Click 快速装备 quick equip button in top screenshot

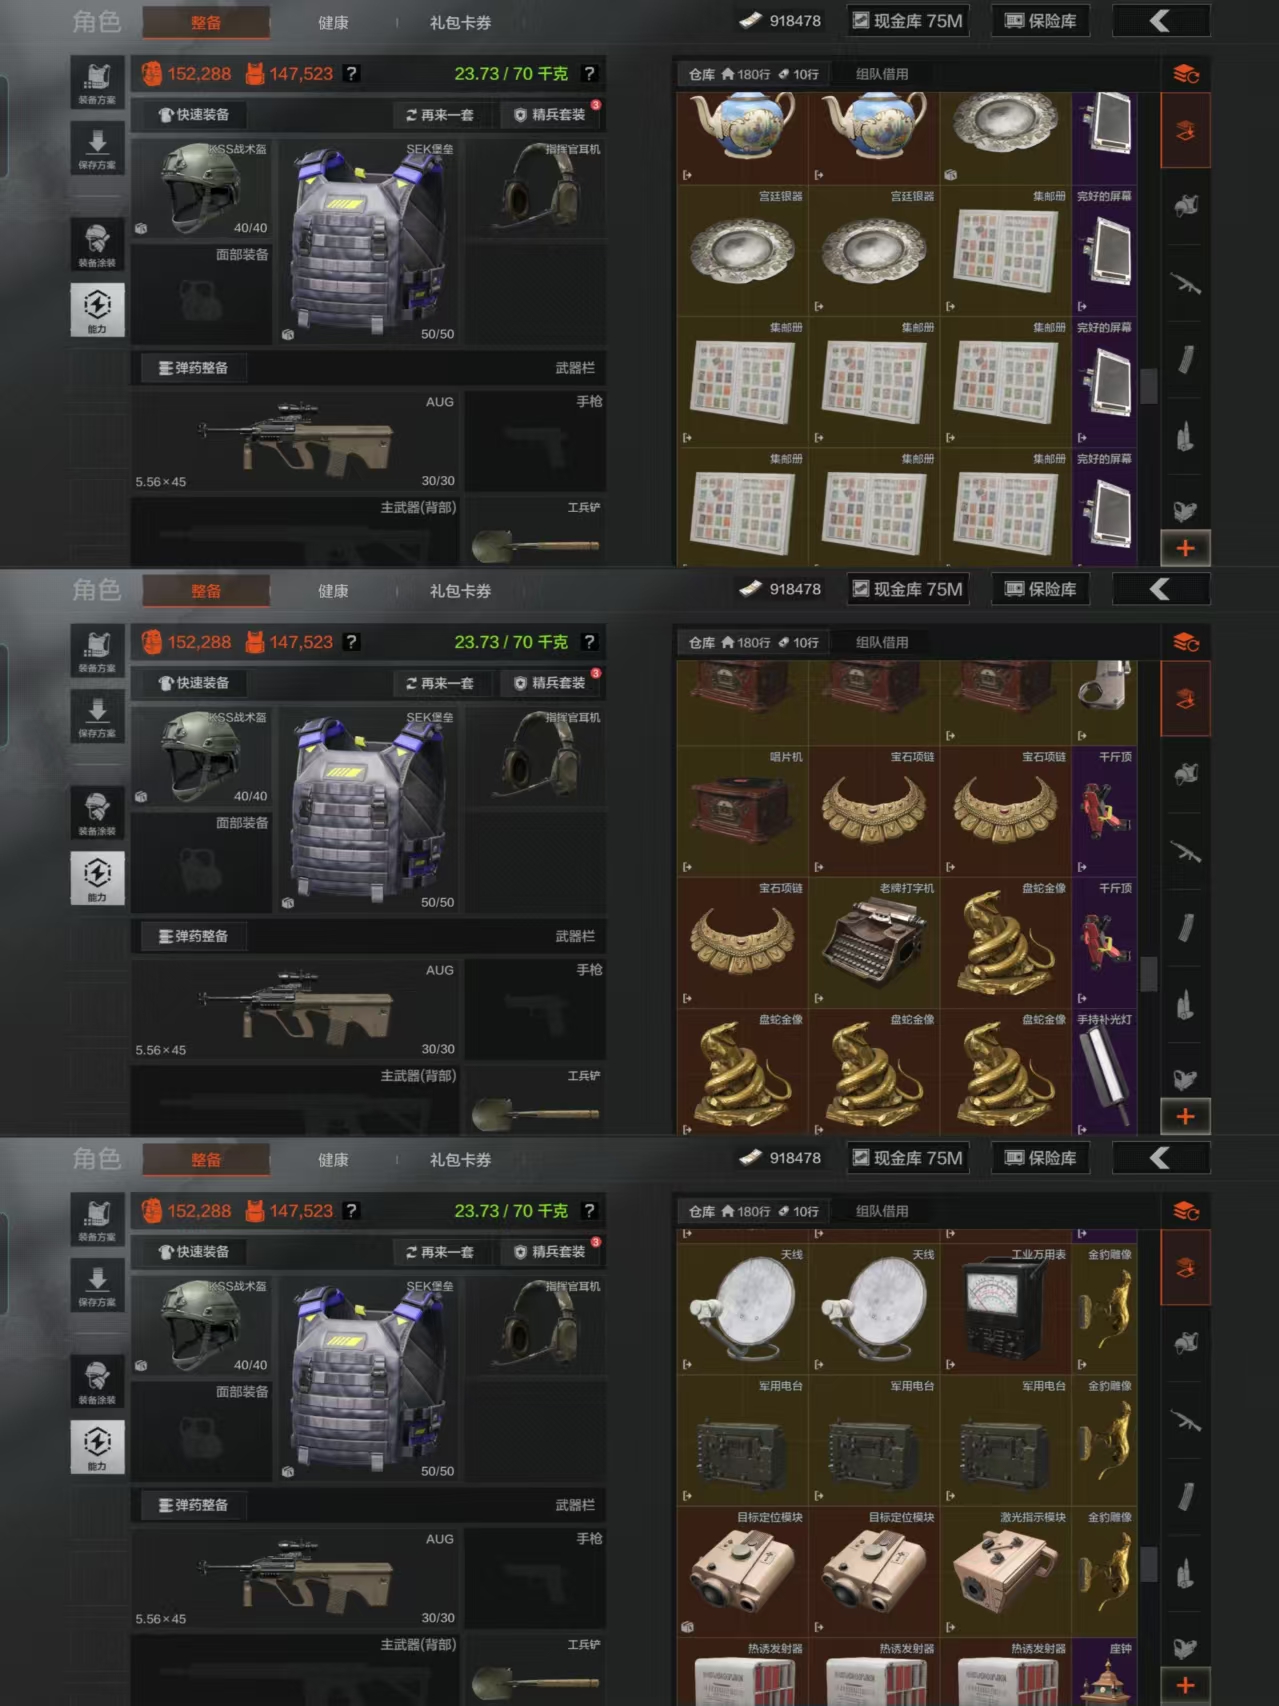[195, 115]
